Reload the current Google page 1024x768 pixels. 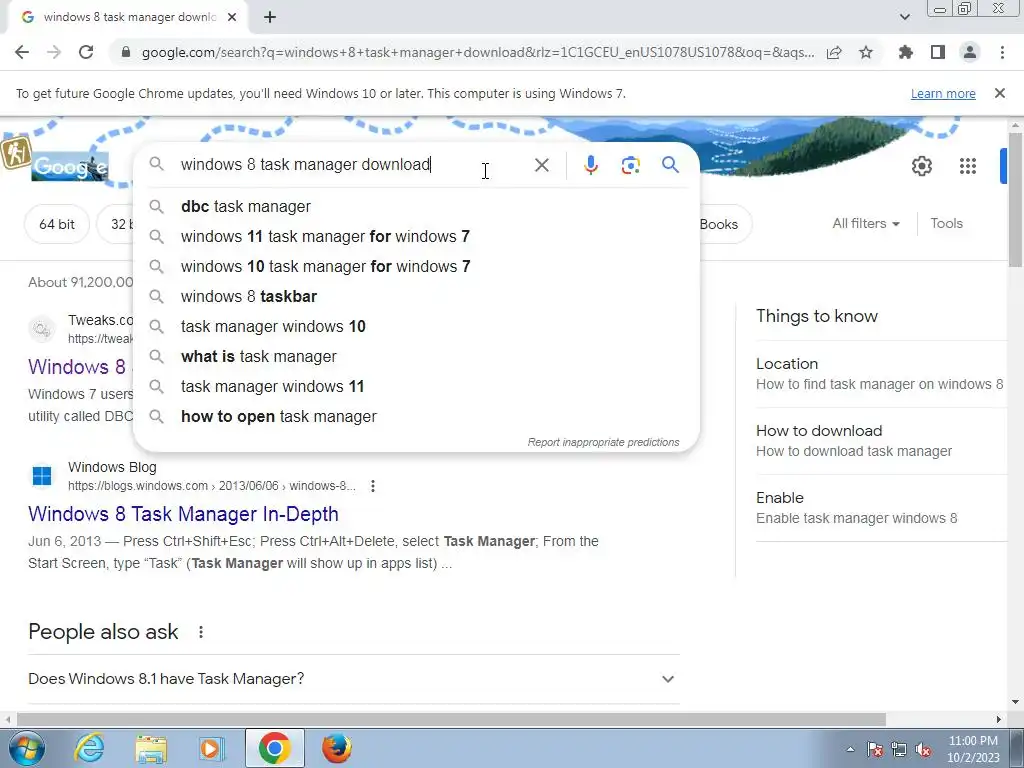[x=86, y=52]
